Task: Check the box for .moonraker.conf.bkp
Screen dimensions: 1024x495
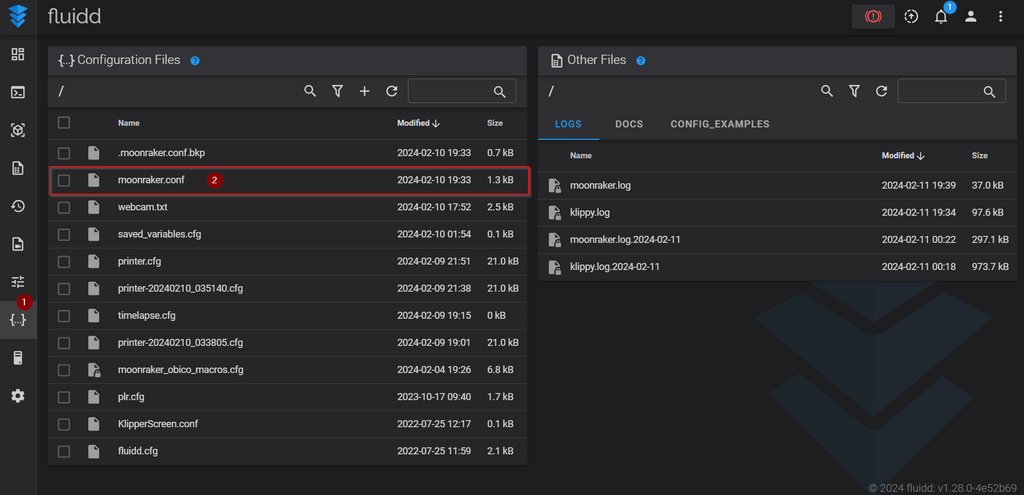Action: point(64,153)
